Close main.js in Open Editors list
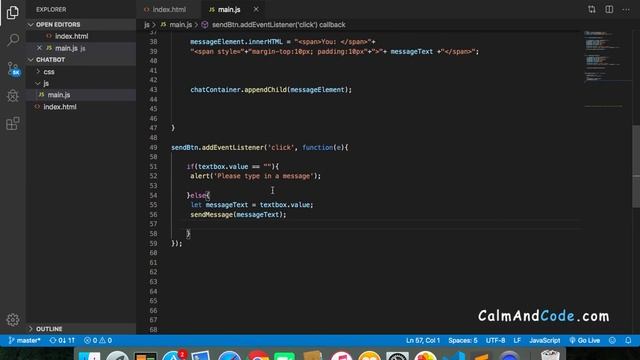 39,48
